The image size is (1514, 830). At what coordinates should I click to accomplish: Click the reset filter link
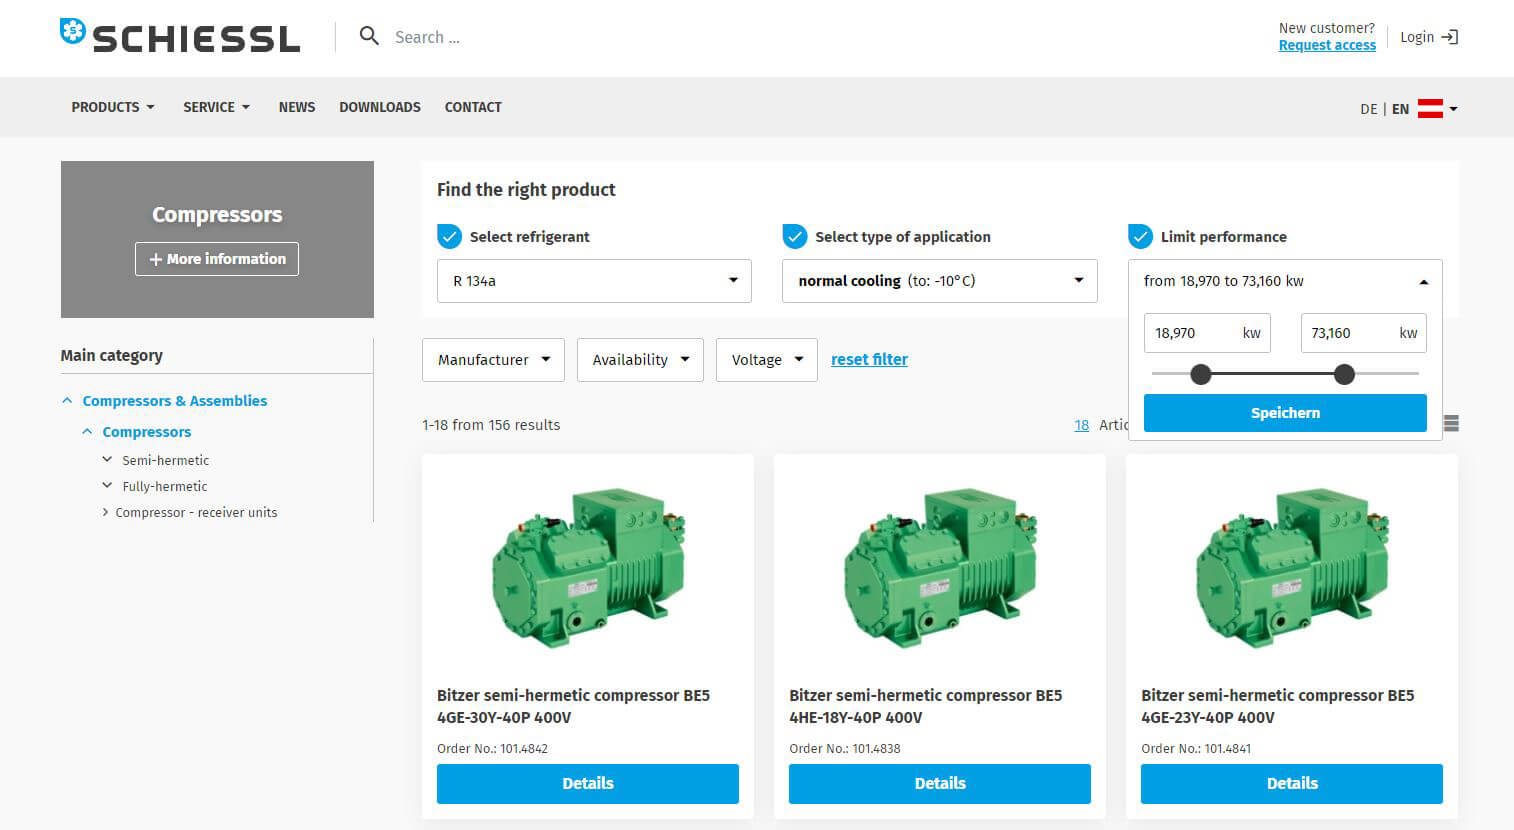869,360
